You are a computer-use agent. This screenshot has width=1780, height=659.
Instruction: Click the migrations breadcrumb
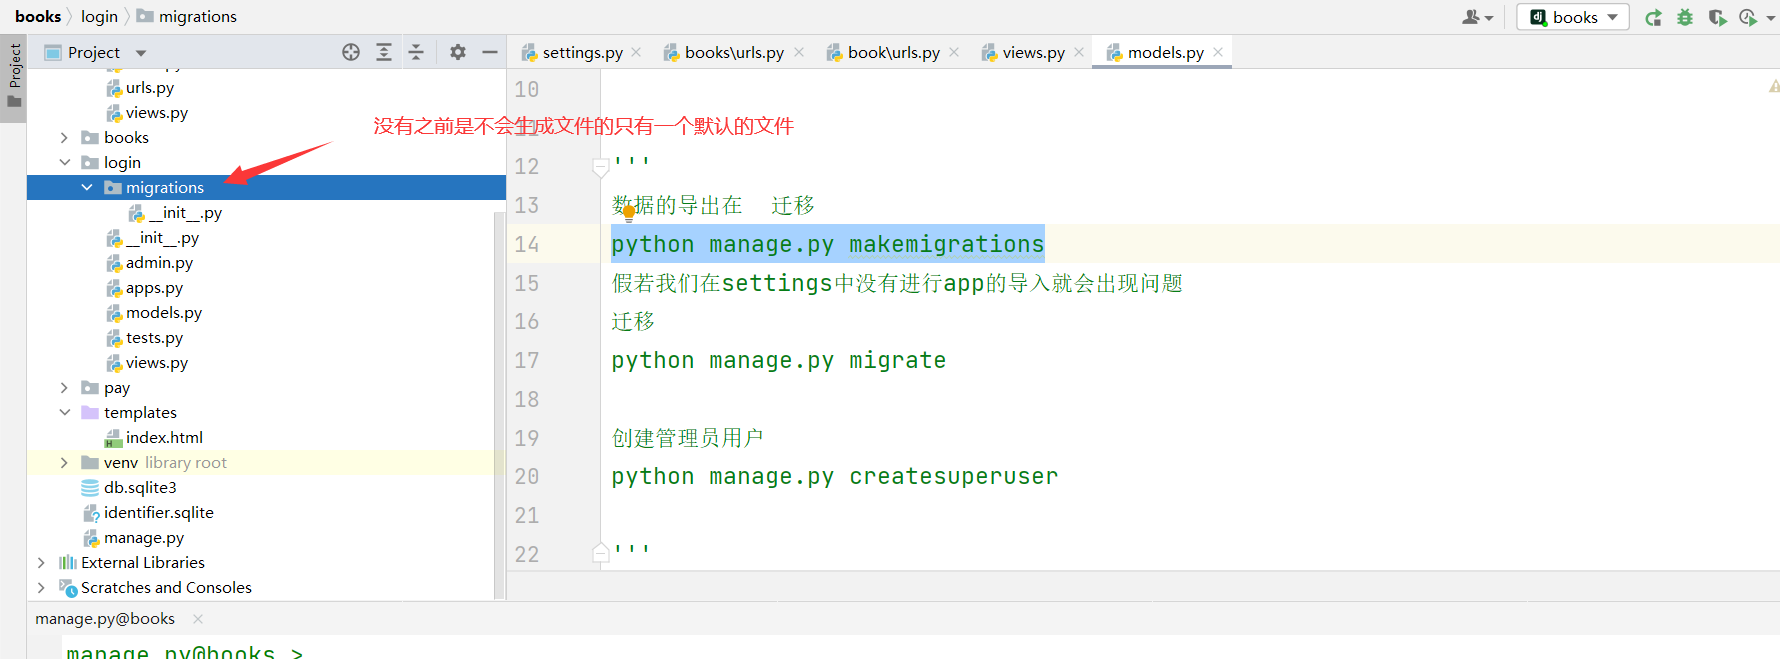187,17
